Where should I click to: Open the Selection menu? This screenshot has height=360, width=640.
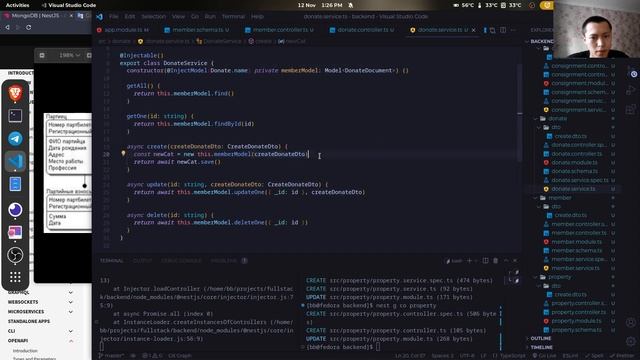click(x=153, y=17)
